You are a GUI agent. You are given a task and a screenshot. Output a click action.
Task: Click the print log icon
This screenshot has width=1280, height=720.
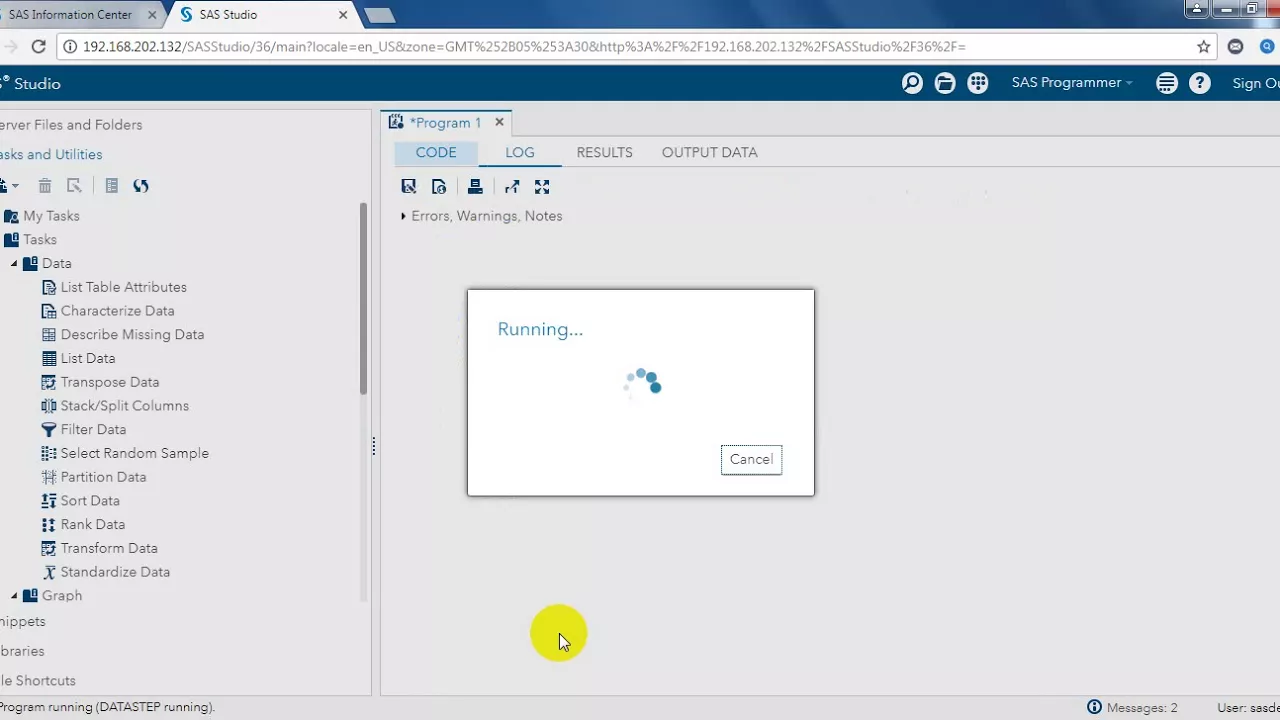pos(475,187)
